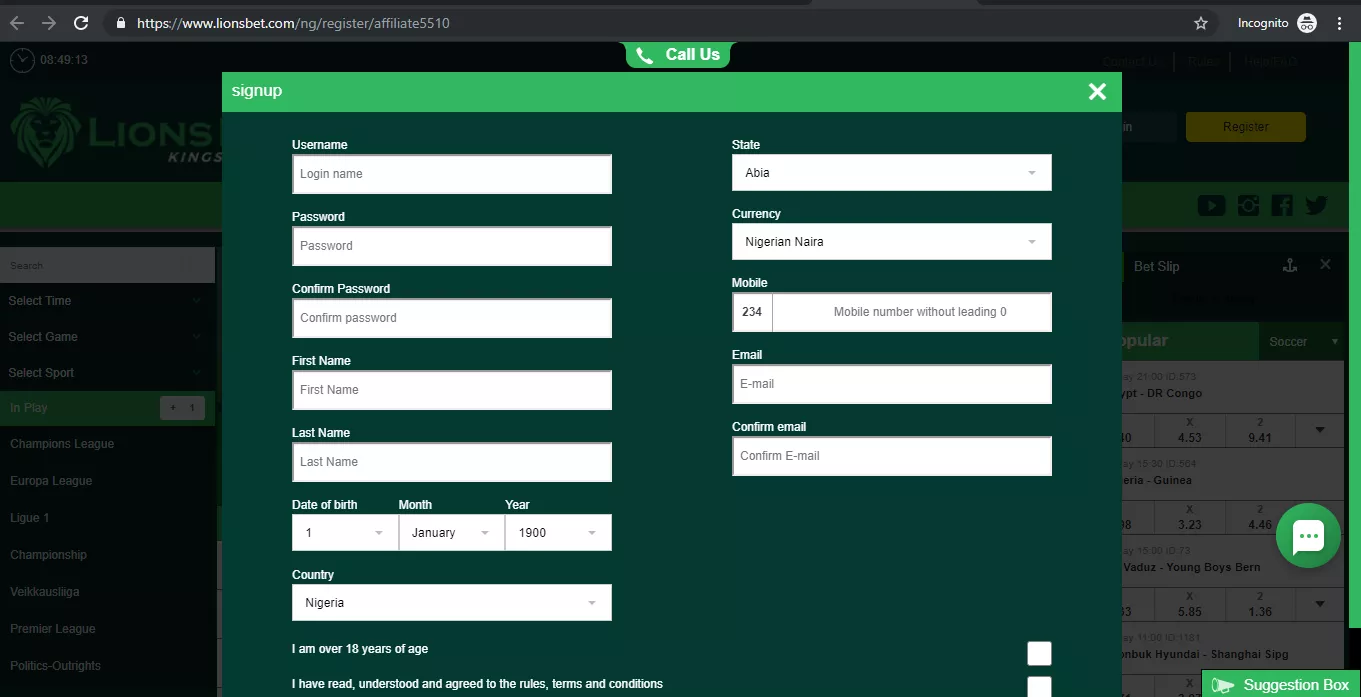
Task: Open LionsBet's Instagram page icon
Action: click(1247, 204)
